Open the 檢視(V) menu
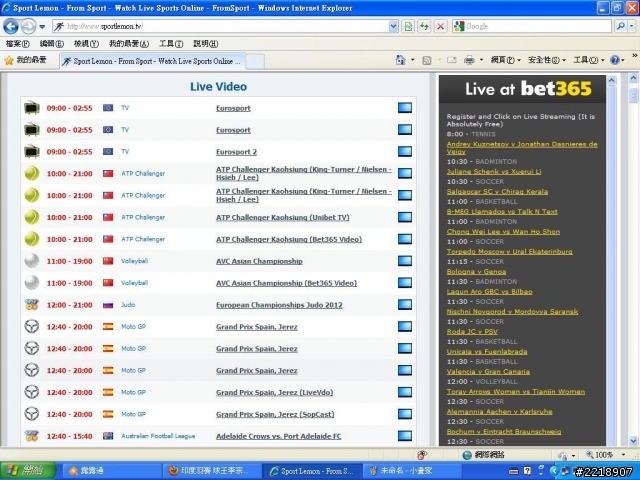This screenshot has width=640, height=480. [x=86, y=44]
